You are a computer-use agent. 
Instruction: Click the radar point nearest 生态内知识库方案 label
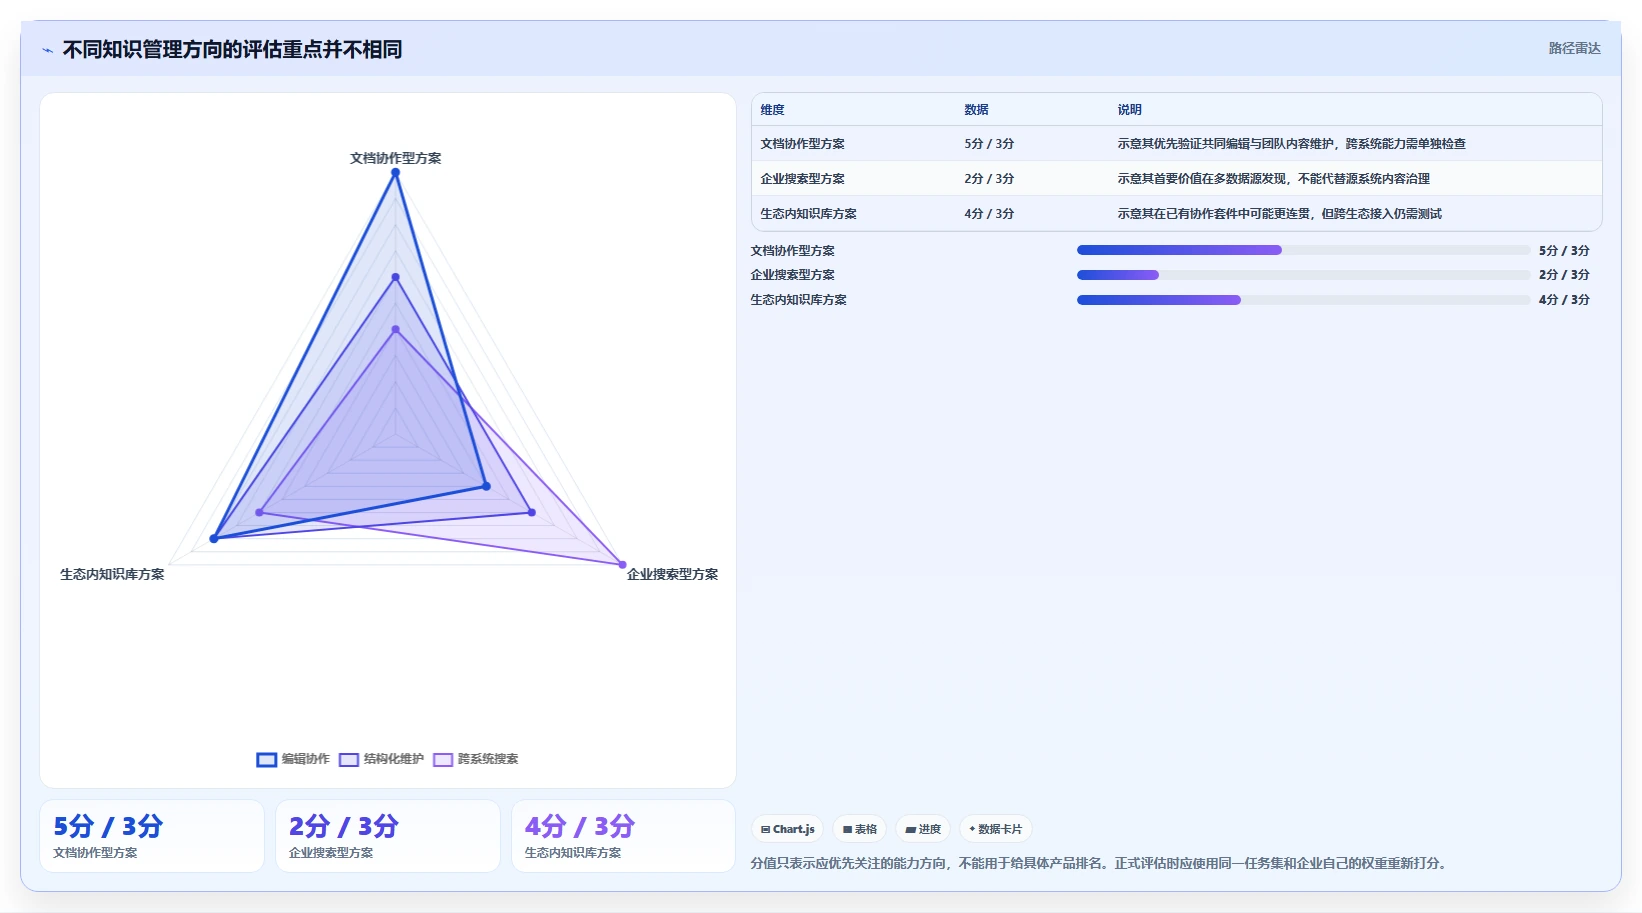tap(214, 538)
